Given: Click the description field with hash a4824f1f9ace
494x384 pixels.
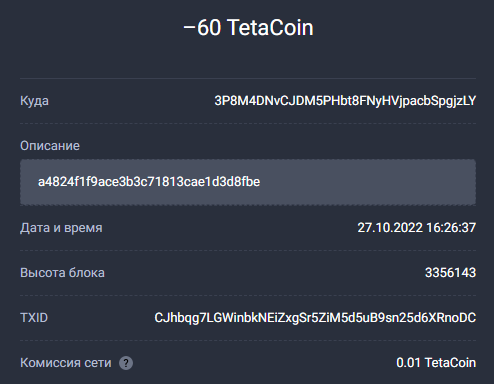Looking at the screenshot, I should click(x=248, y=182).
